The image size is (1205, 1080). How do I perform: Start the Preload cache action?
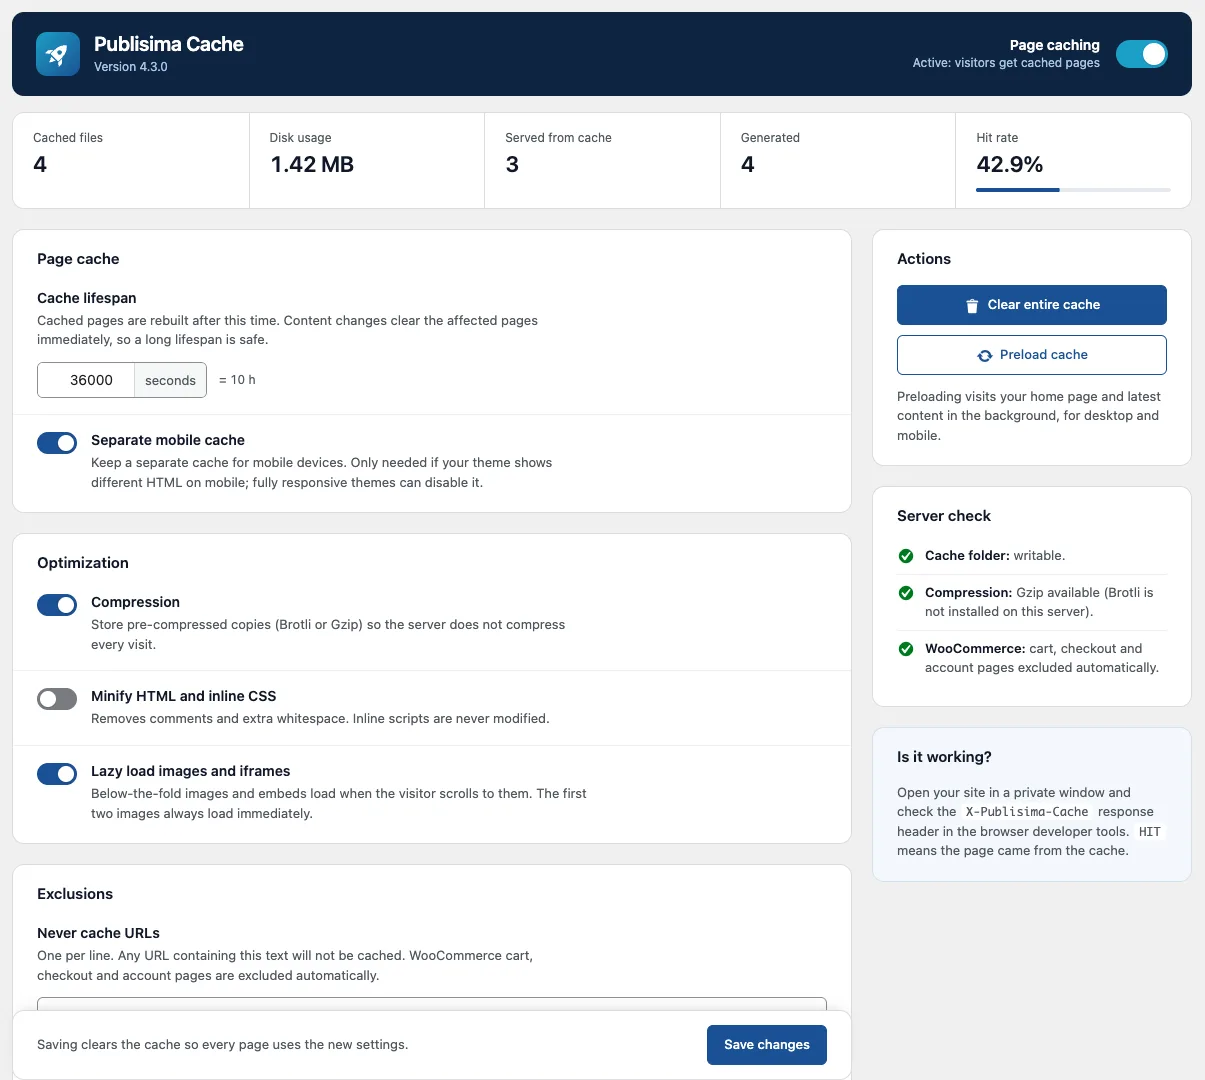point(1032,355)
